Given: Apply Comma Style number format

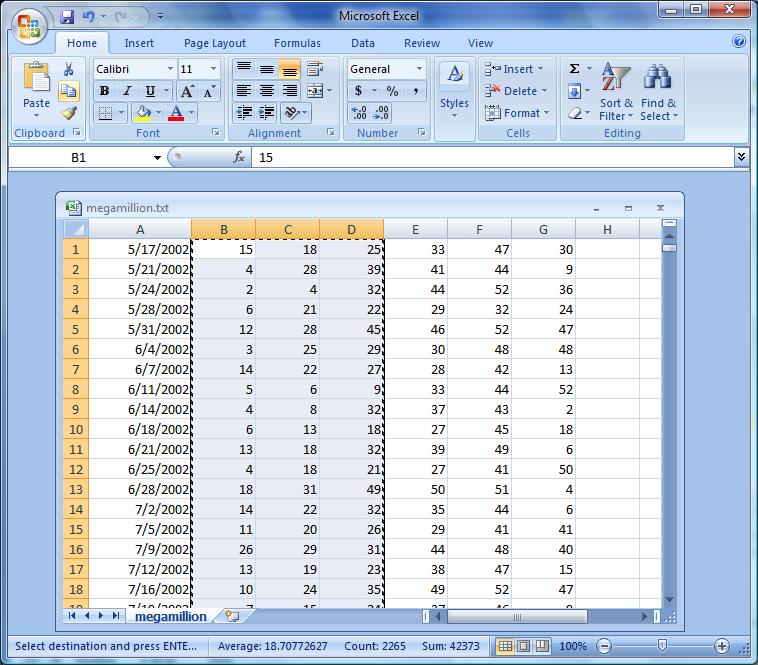Looking at the screenshot, I should pos(415,91).
